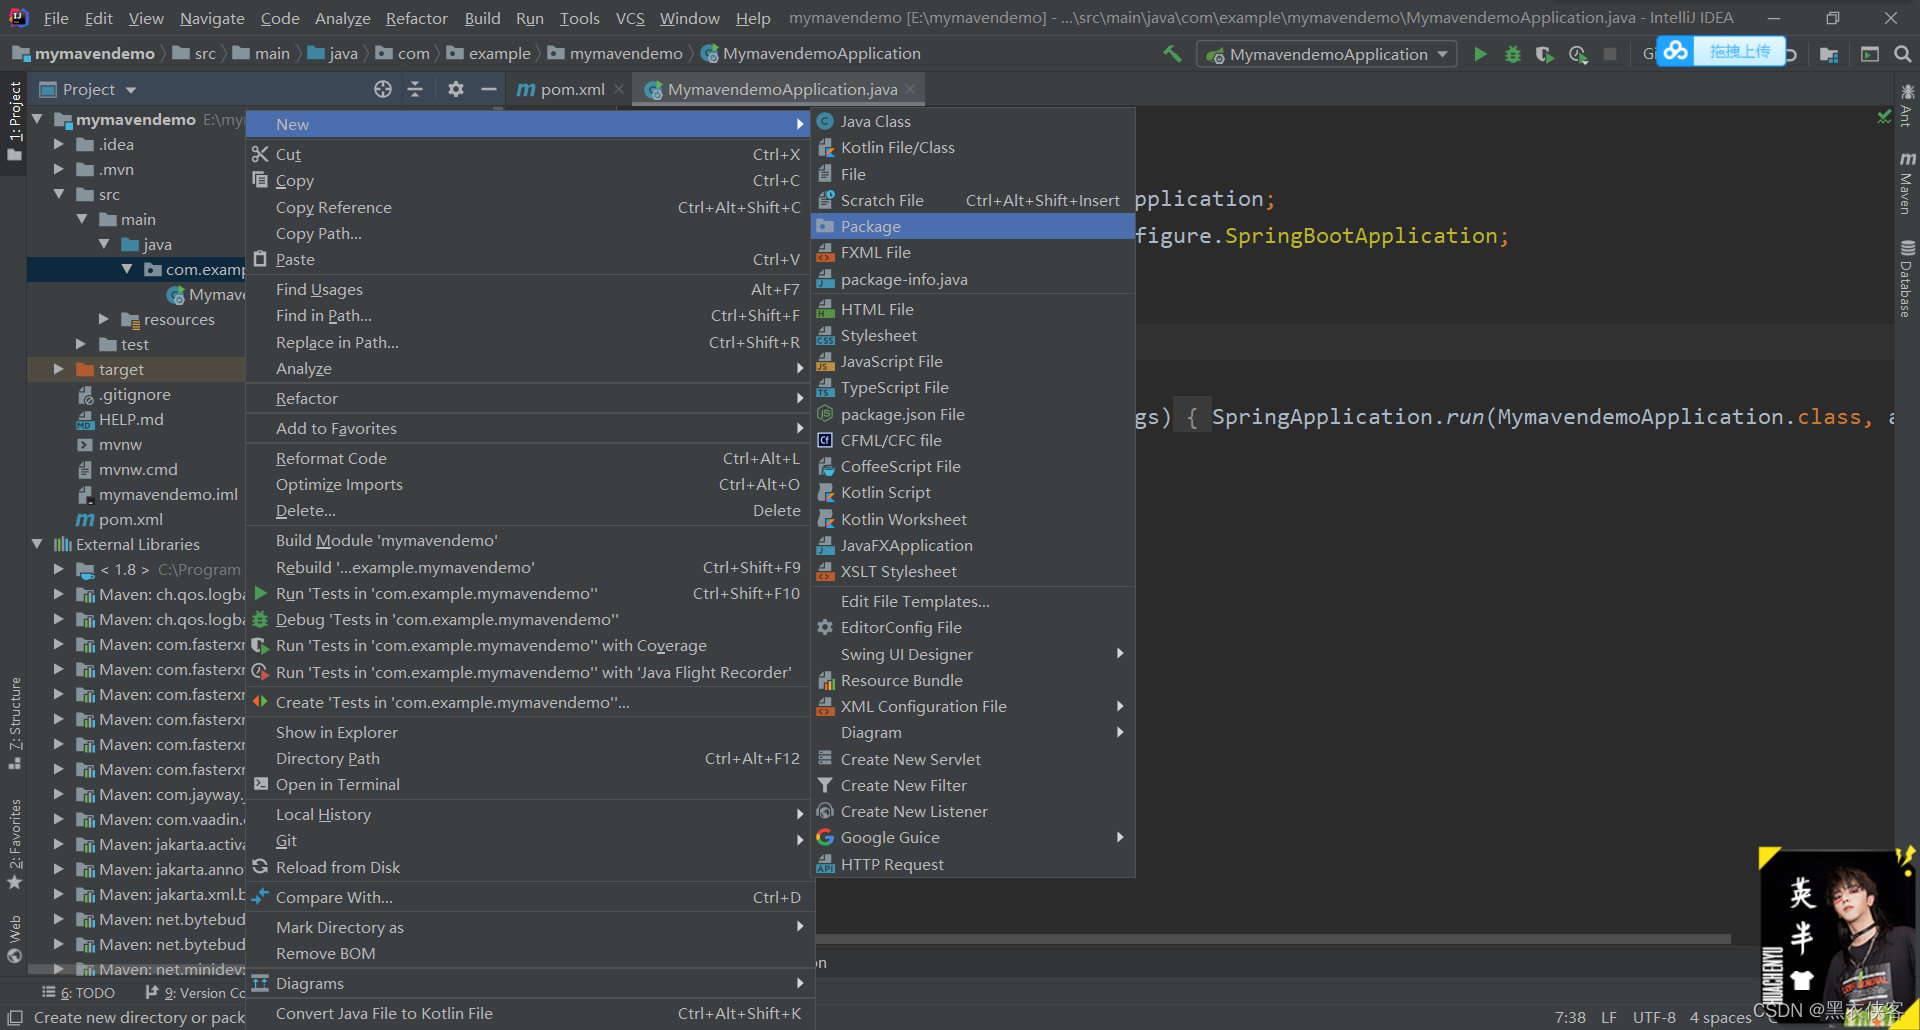Choose Kotlin File/Class in submenu
The image size is (1920, 1030).
[972, 147]
